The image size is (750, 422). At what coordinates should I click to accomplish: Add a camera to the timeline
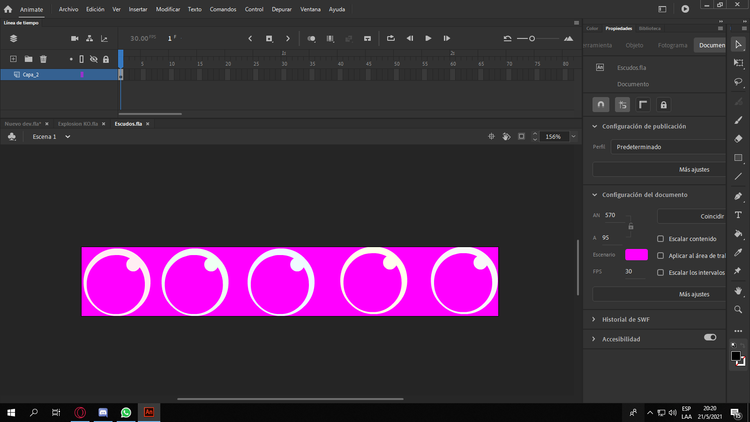[75, 38]
